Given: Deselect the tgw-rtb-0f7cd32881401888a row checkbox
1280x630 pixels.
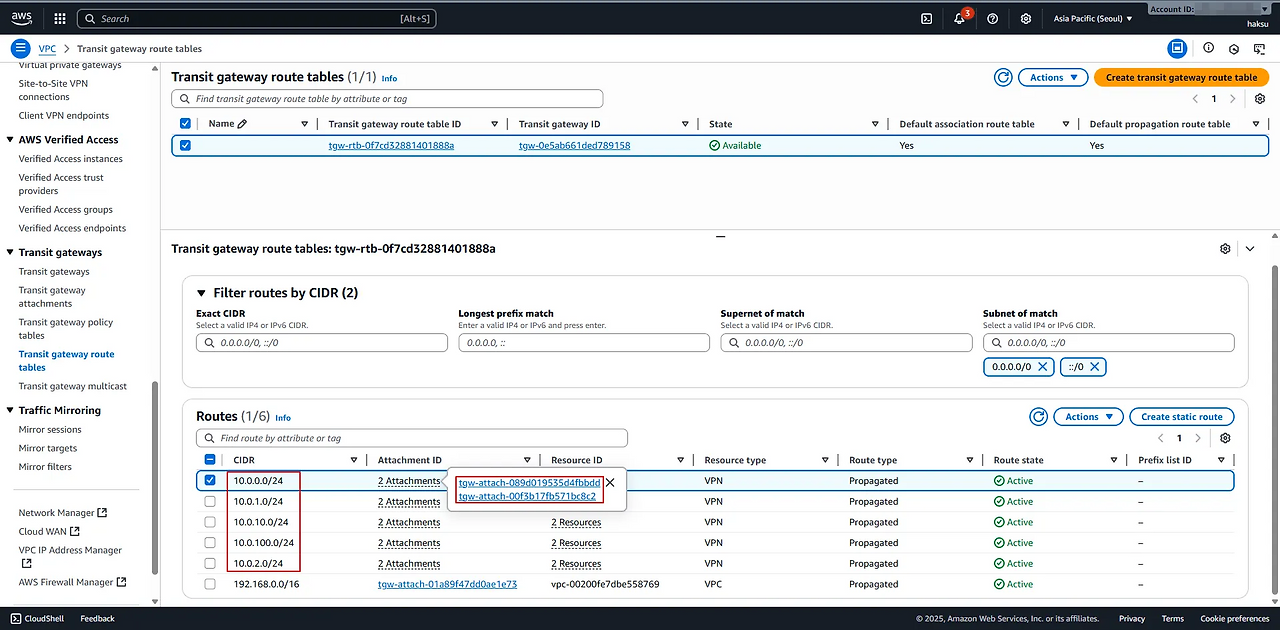Looking at the screenshot, I should point(185,146).
